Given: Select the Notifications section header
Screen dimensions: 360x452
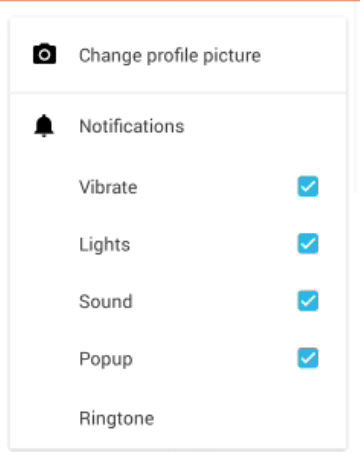Looking at the screenshot, I should (132, 126).
